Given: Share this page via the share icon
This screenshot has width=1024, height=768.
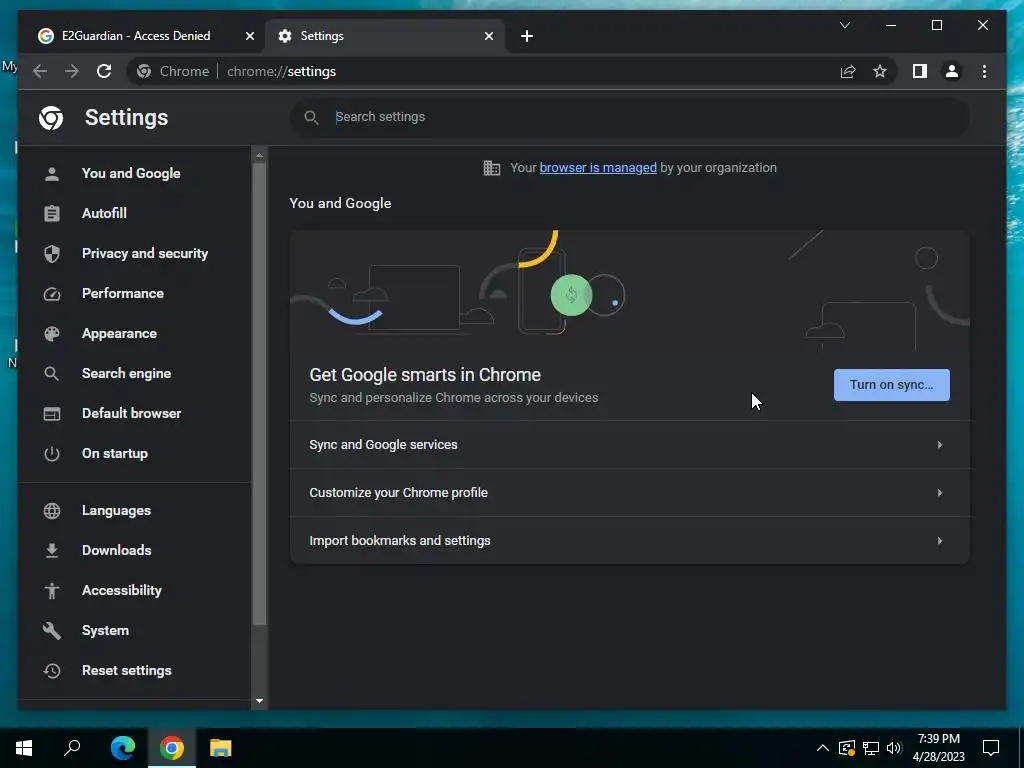Looking at the screenshot, I should click(848, 71).
